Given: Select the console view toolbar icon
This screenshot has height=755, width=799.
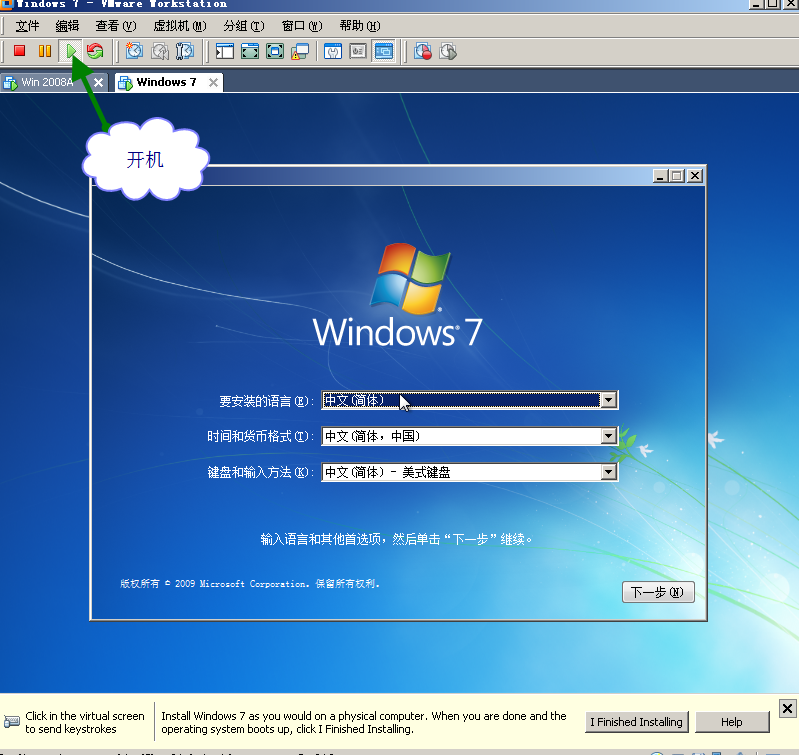Looking at the screenshot, I should pyautogui.click(x=383, y=51).
